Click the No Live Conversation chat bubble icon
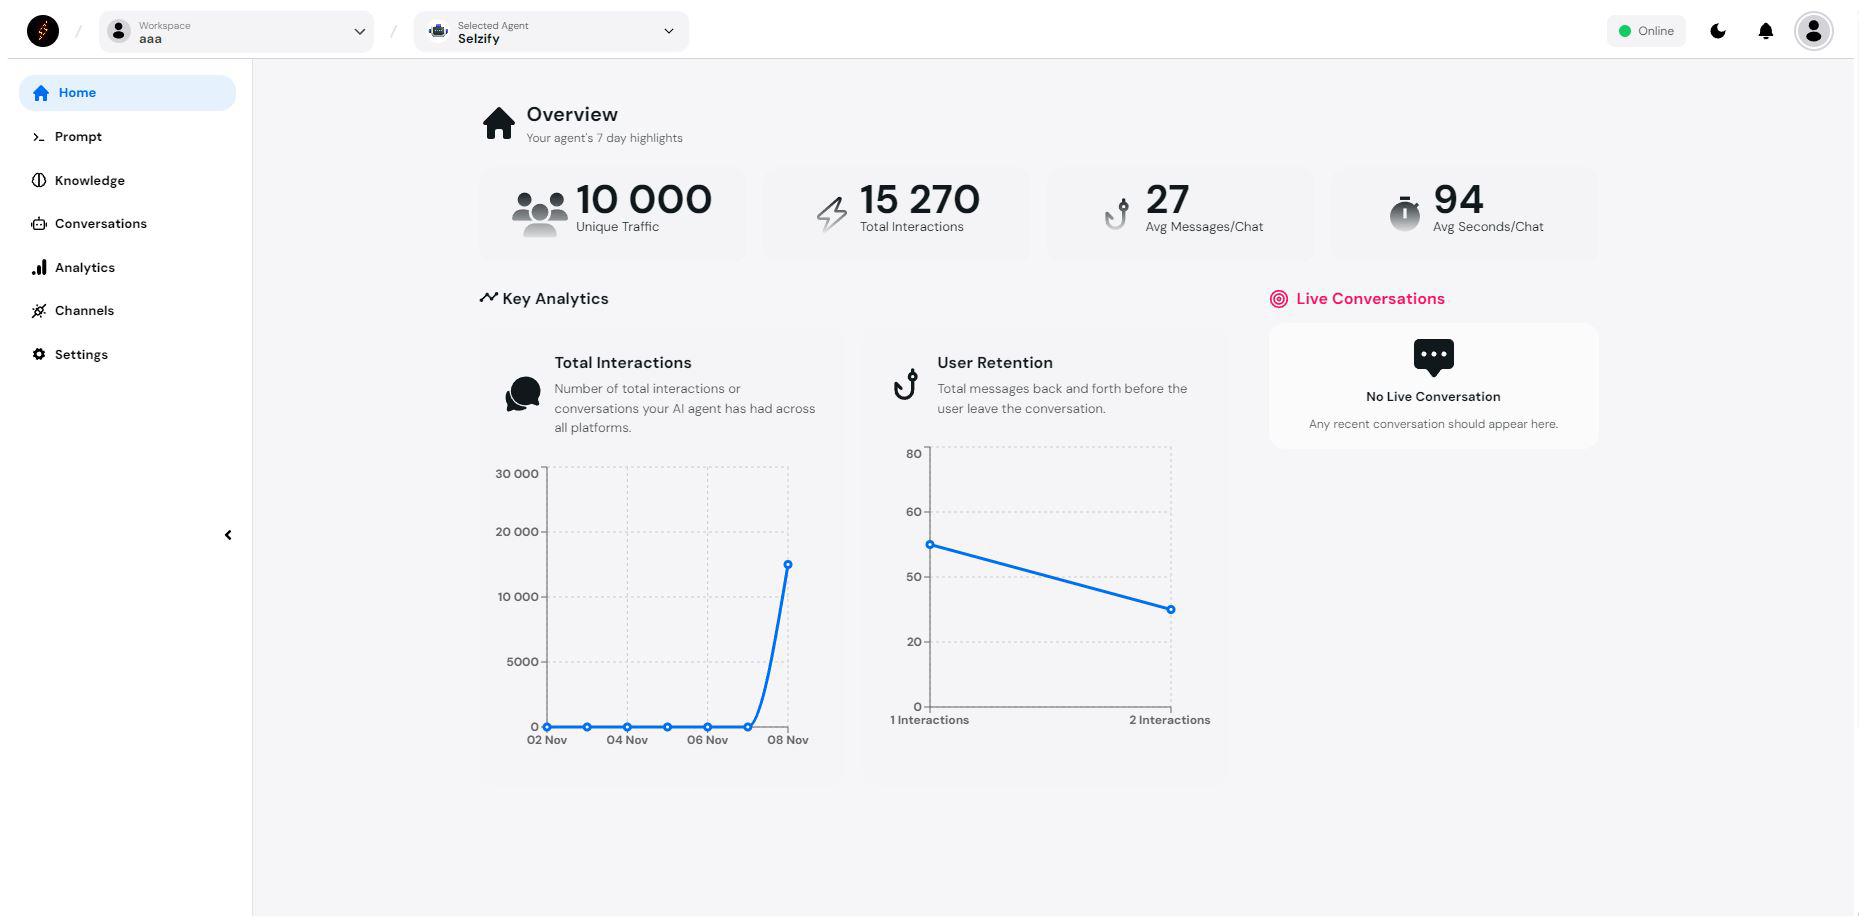The width and height of the screenshot is (1870, 924). click(1433, 357)
